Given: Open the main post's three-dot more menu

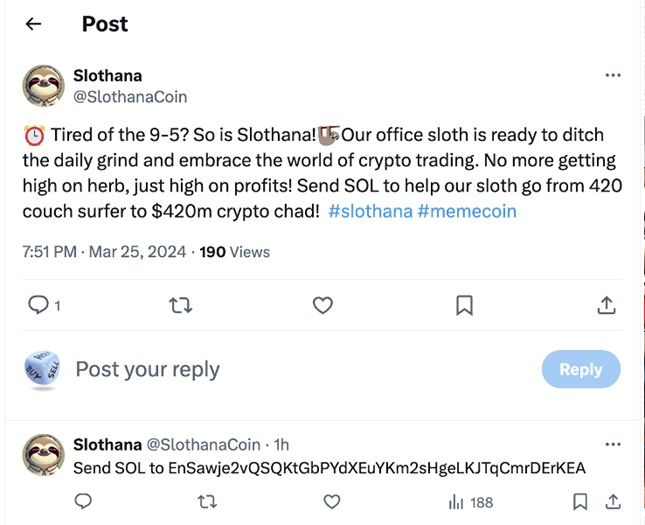Looking at the screenshot, I should coord(613,75).
